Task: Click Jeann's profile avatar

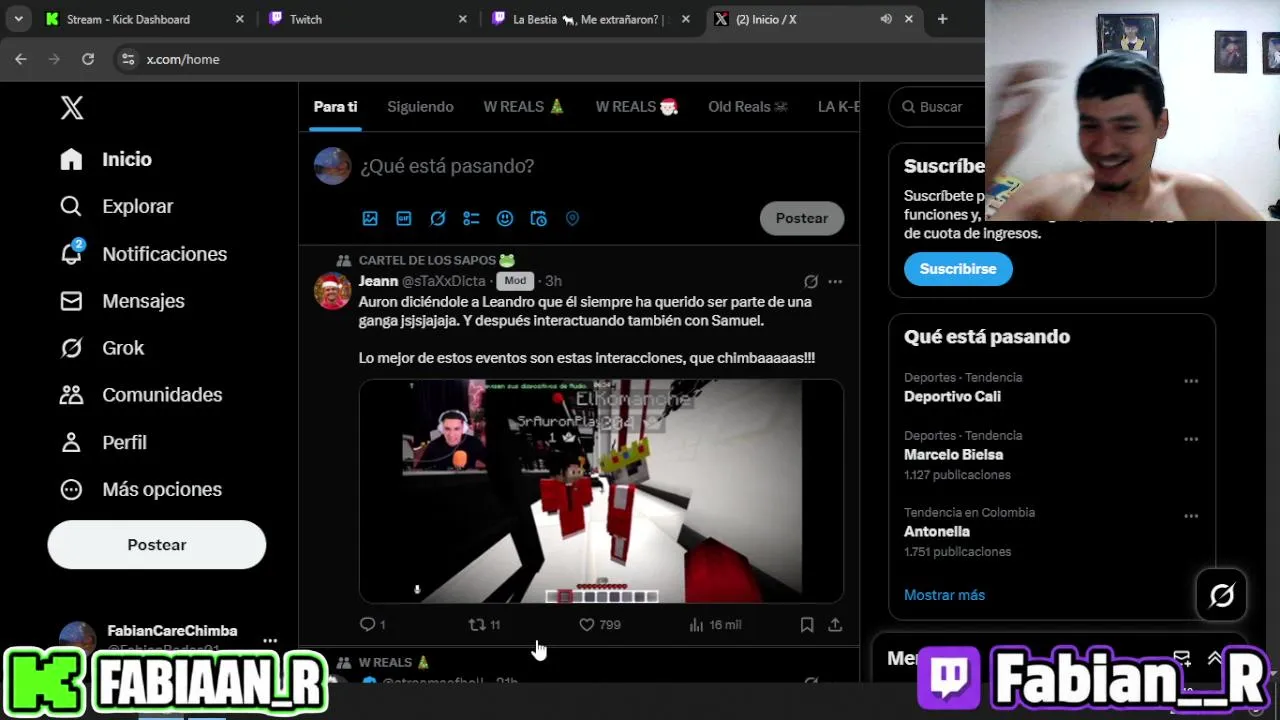Action: [x=333, y=291]
